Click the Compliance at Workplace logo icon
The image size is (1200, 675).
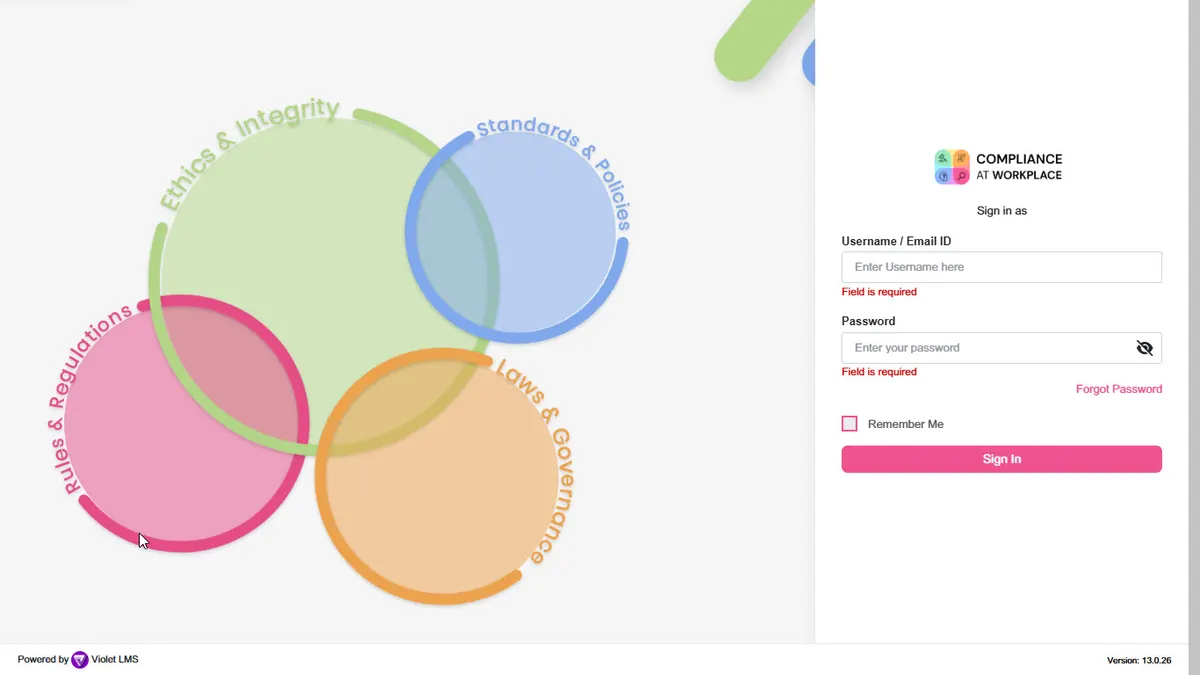952,167
